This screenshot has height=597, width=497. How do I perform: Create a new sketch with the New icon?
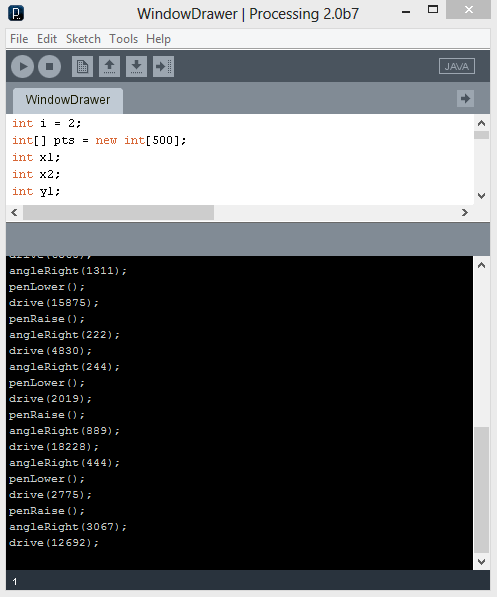pyautogui.click(x=83, y=67)
